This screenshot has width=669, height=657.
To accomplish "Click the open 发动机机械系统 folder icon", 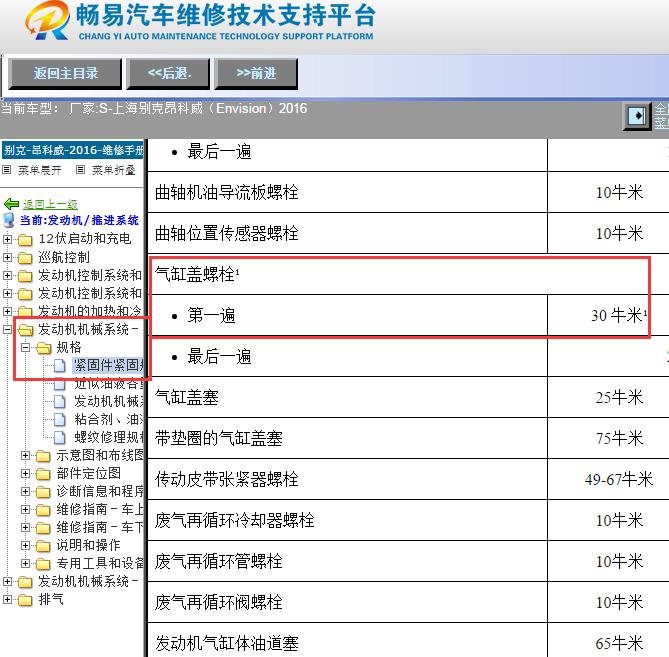I will [x=25, y=330].
